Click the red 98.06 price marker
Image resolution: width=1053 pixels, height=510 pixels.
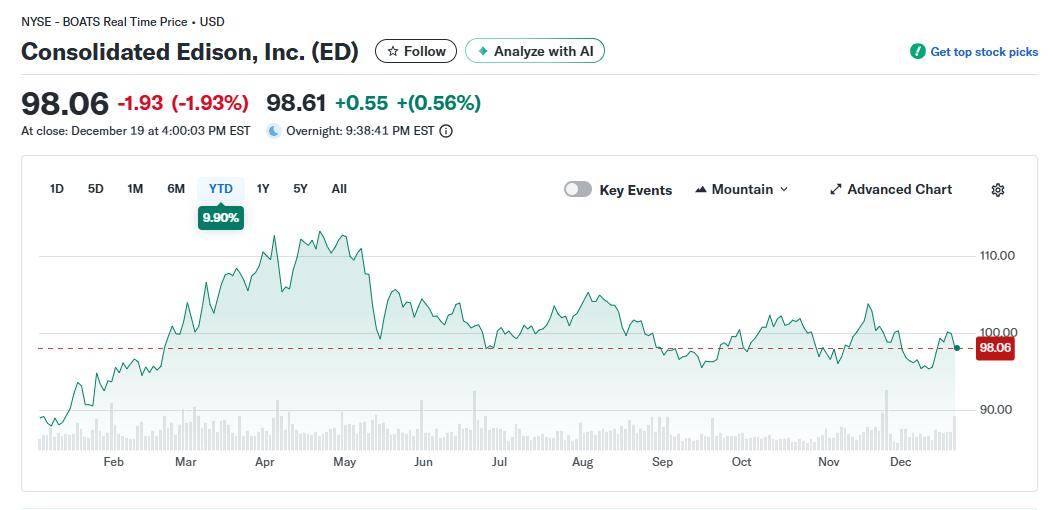995,348
